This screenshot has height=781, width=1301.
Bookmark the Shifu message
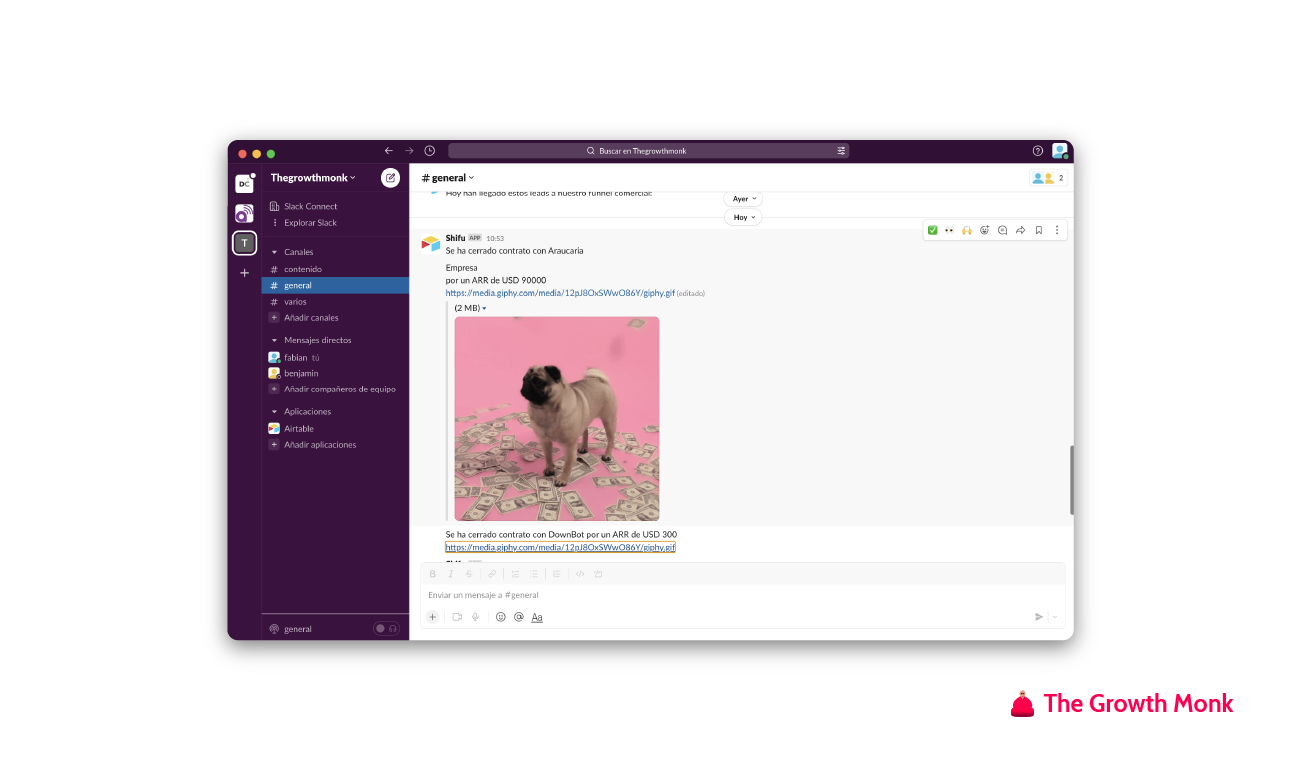(1039, 230)
